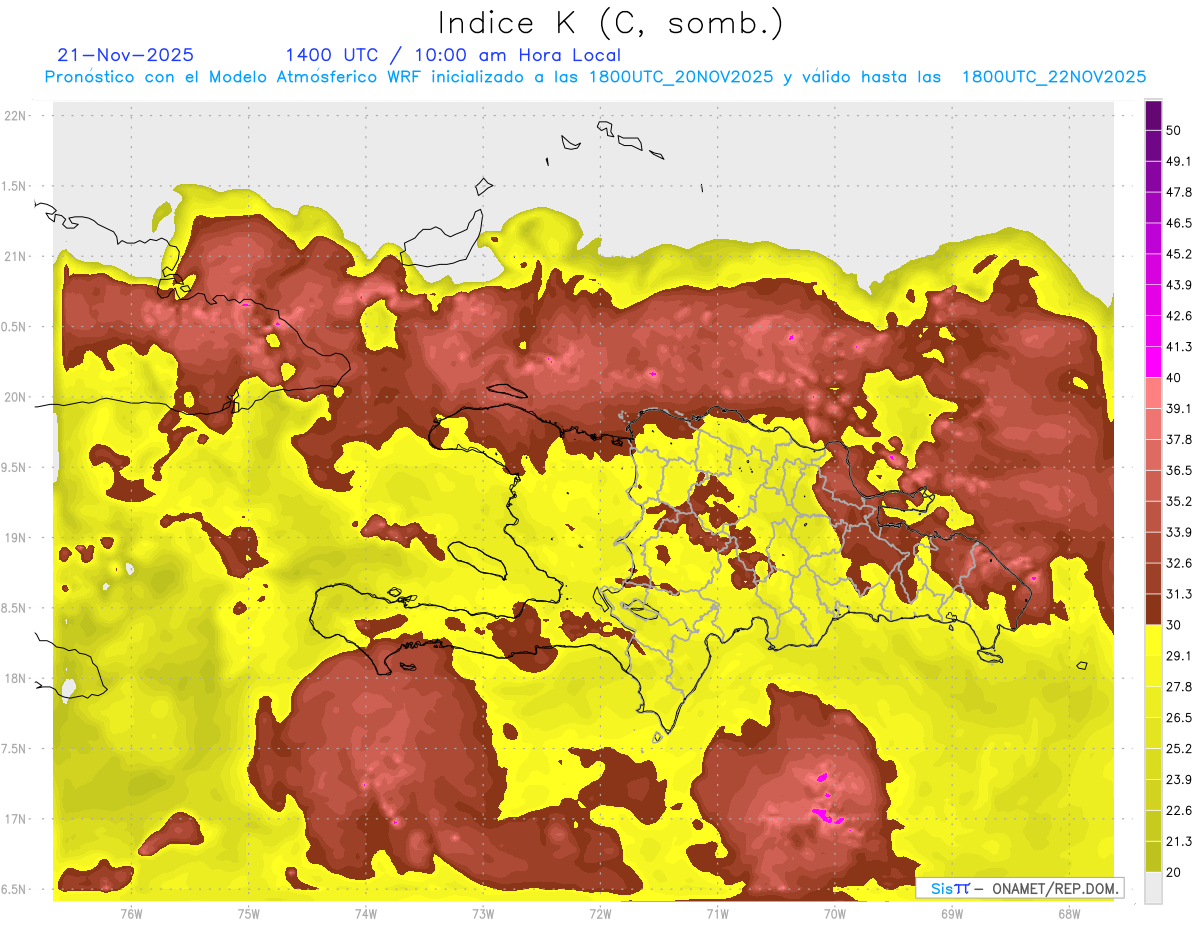Click the legend value '41.3'
The height and width of the screenshot is (927, 1200).
coord(1179,347)
